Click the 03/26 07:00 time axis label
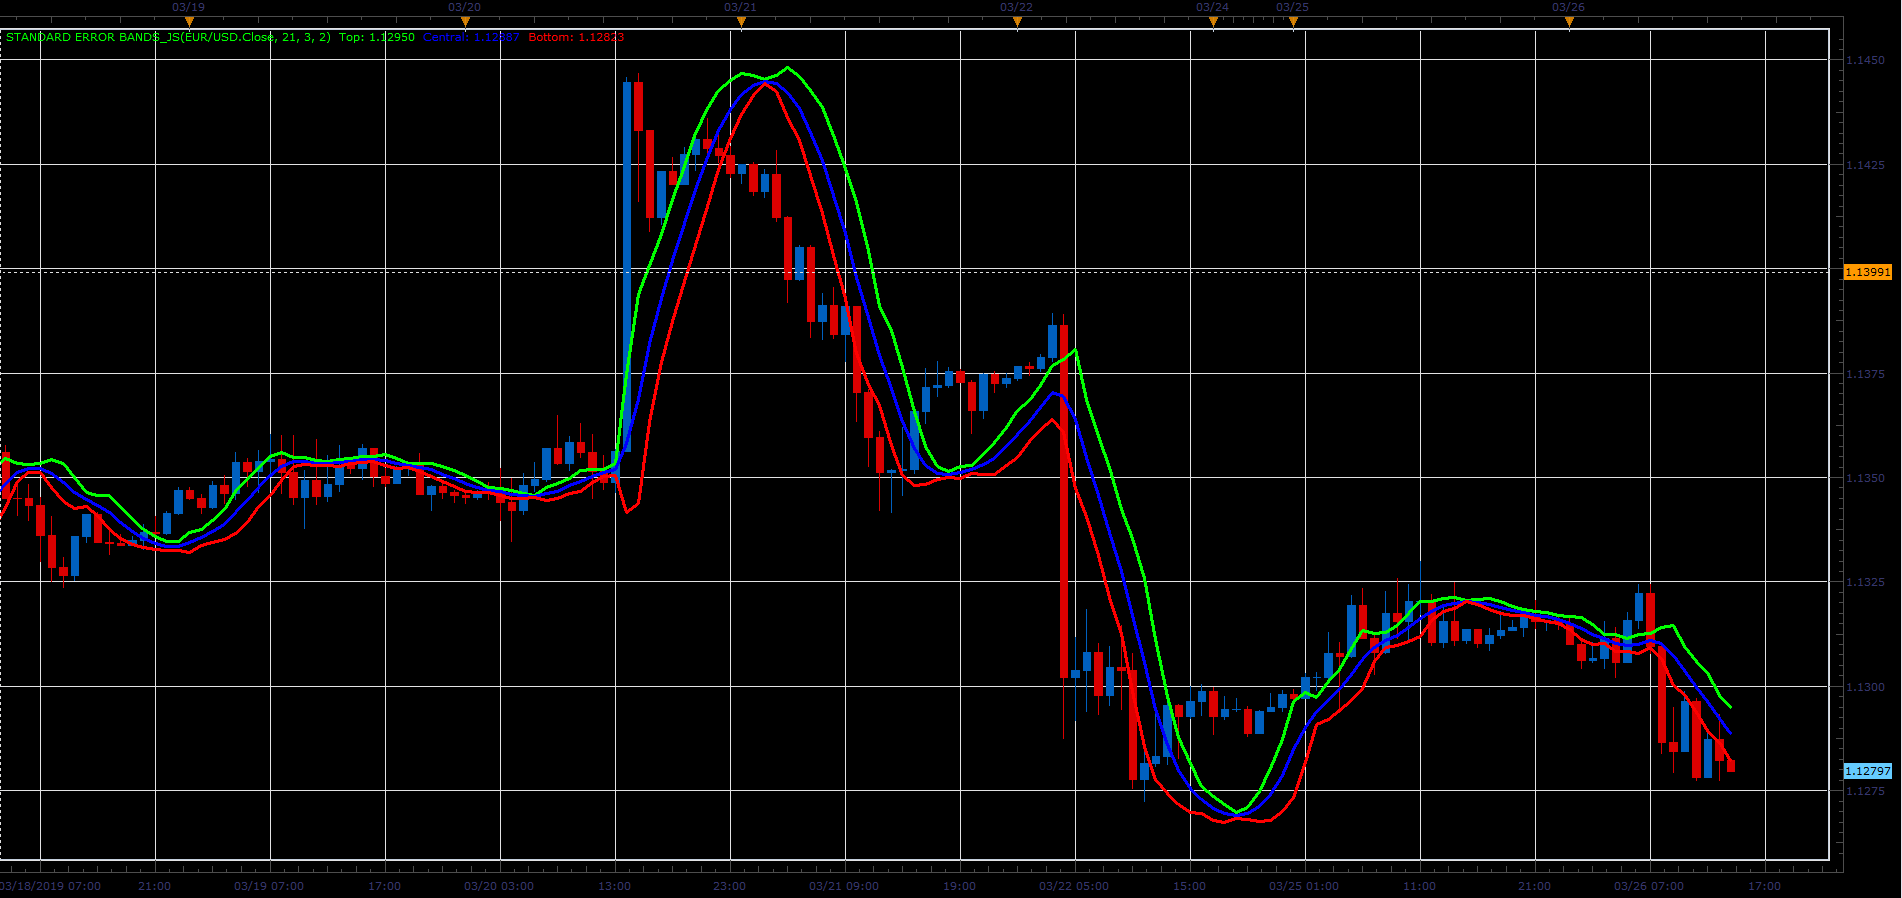The height and width of the screenshot is (898, 1902). click(x=1649, y=886)
